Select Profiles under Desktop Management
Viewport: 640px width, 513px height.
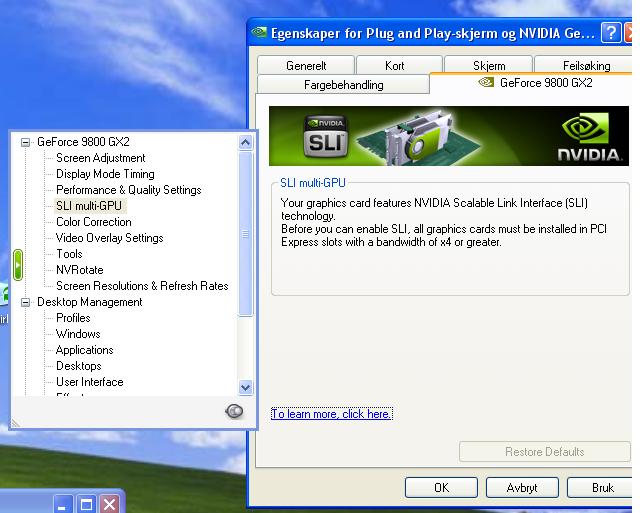pos(73,318)
